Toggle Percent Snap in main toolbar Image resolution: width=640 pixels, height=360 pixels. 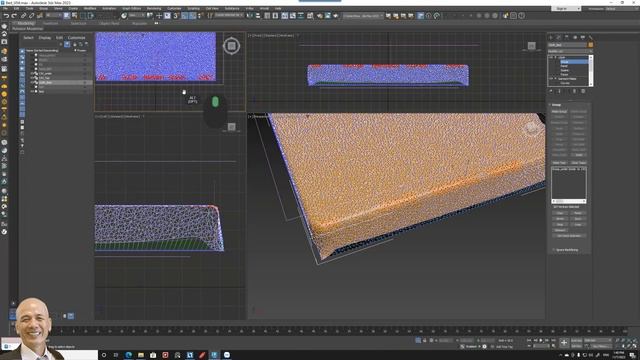click(192, 16)
